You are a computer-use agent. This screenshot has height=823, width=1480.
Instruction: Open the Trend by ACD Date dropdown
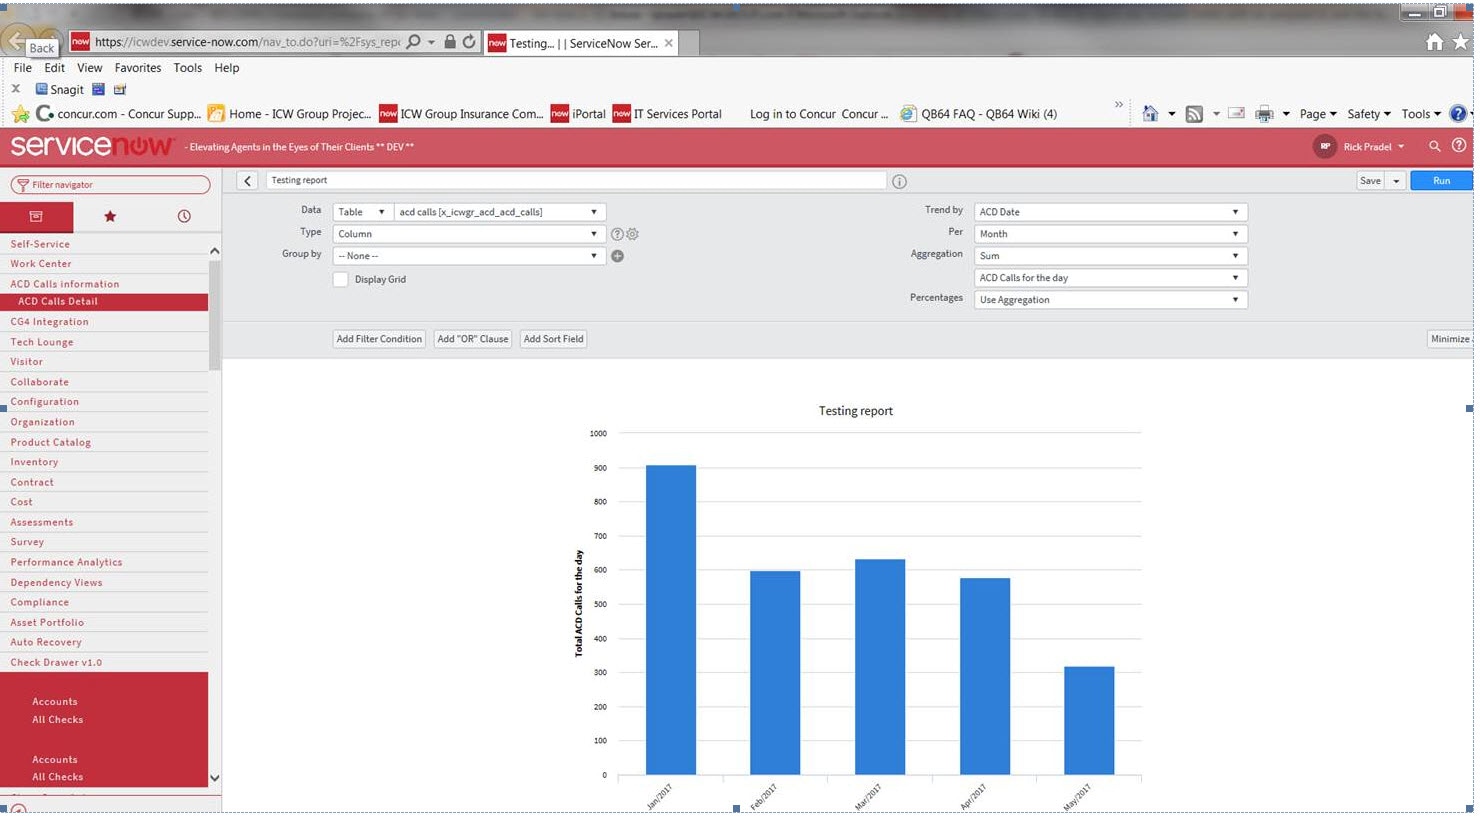1110,212
